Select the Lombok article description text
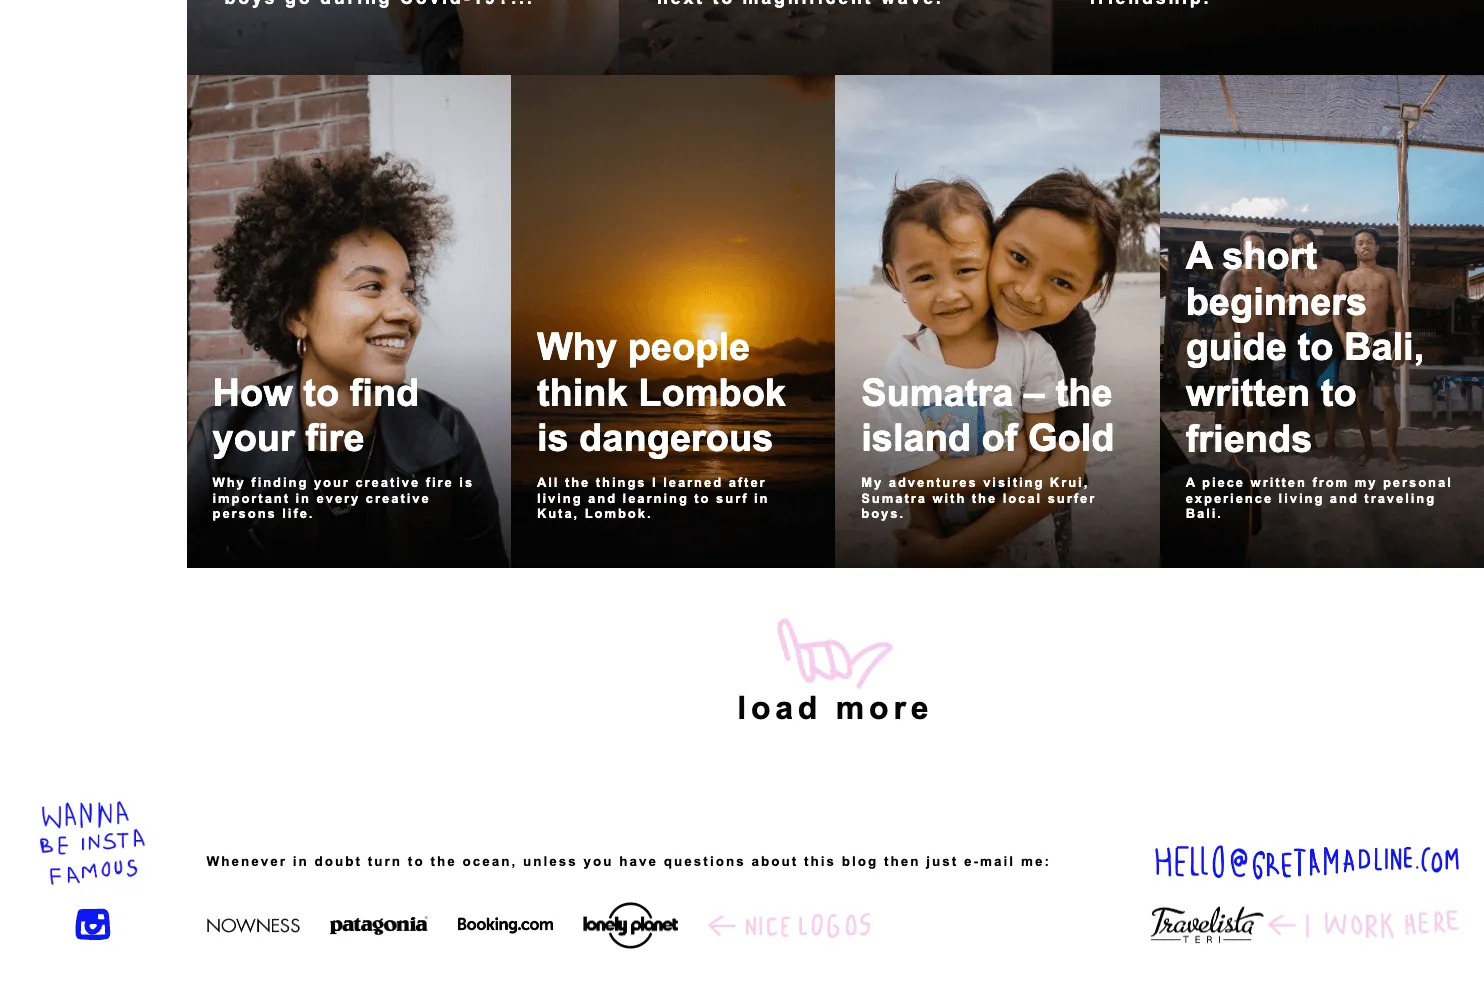Viewport: 1484px width, 998px height. click(x=652, y=498)
